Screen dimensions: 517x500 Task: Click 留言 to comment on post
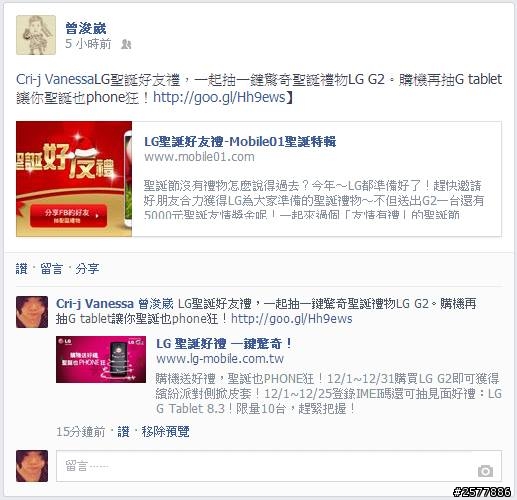pyautogui.click(x=51, y=268)
